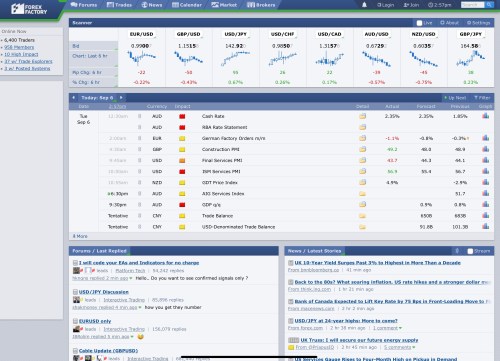This screenshot has height=361, width=500.
Task: Click the yellow impact marker for Construction PMI
Action: (182, 149)
